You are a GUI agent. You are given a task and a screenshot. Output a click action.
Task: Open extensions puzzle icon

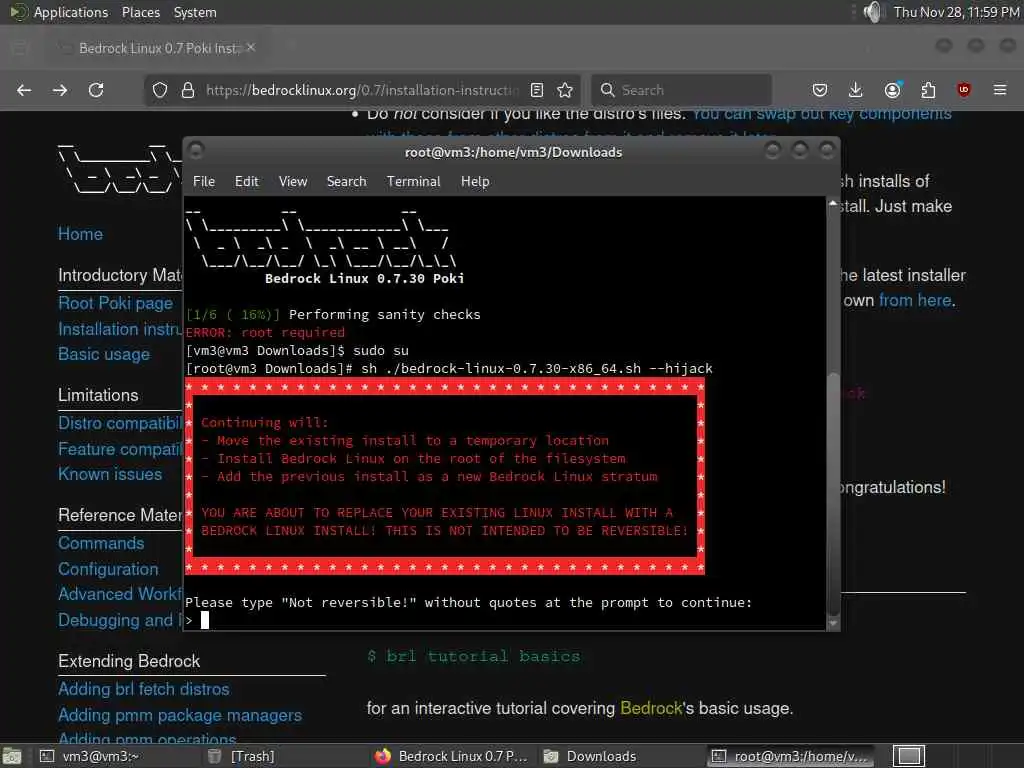(928, 90)
